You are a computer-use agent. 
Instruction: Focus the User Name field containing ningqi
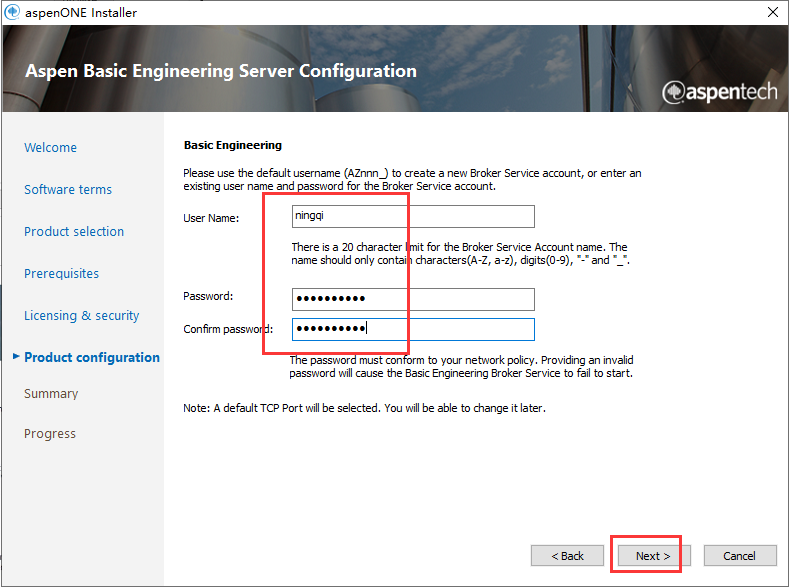click(413, 217)
